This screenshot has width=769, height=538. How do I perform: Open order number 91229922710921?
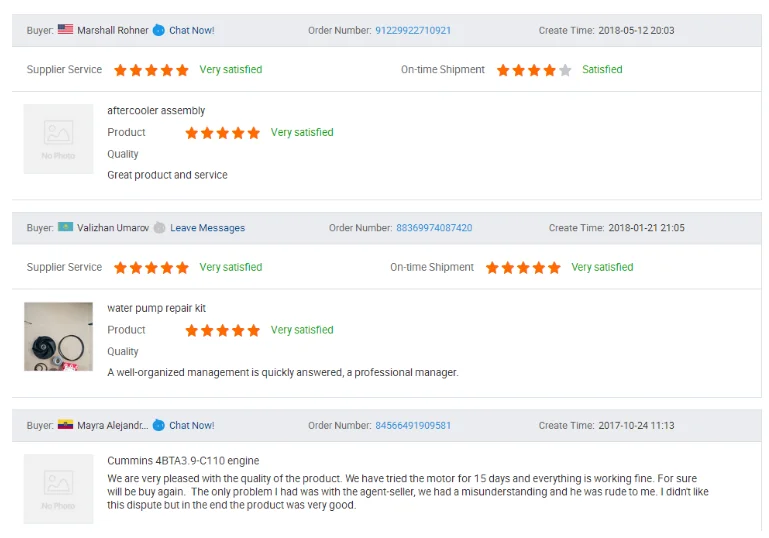tap(413, 30)
